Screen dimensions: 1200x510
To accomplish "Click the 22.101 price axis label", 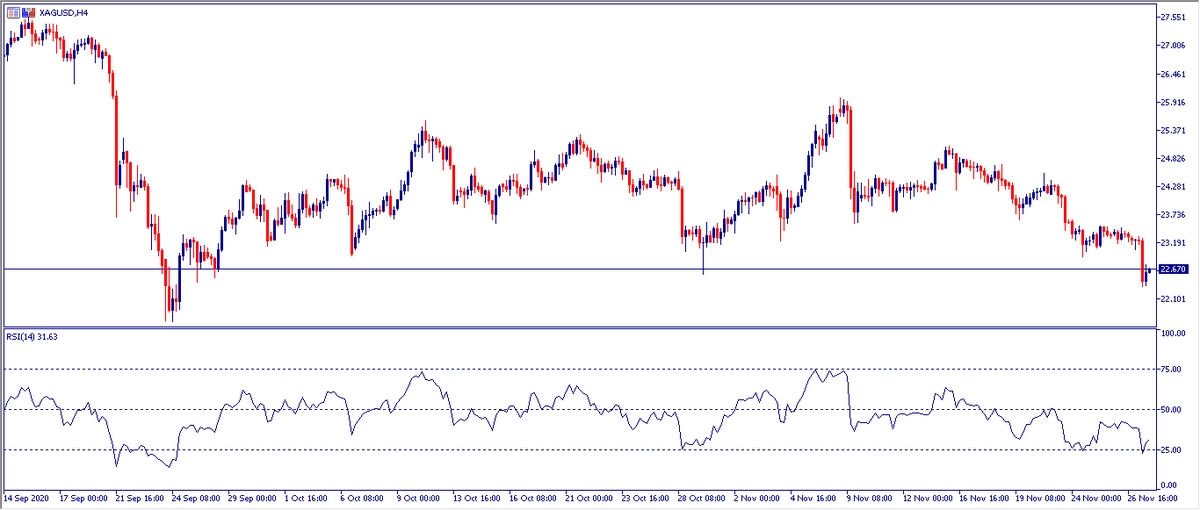I will 1173,299.
